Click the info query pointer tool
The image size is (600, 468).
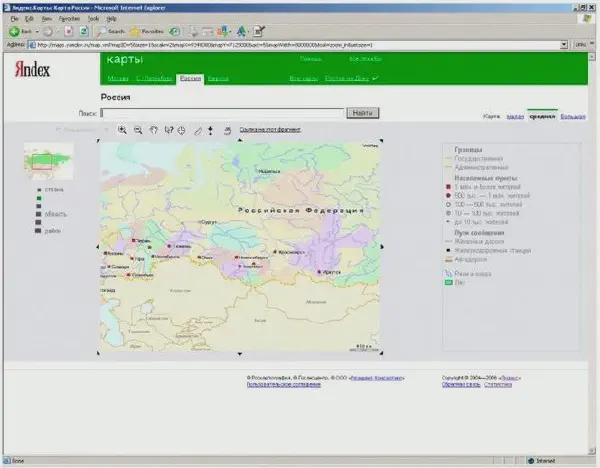point(167,130)
